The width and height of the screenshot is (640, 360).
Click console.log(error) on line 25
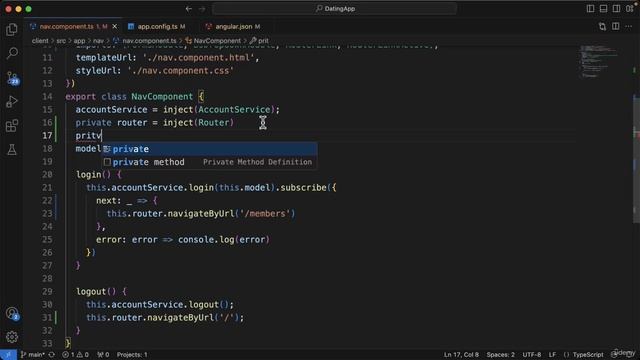[224, 240]
